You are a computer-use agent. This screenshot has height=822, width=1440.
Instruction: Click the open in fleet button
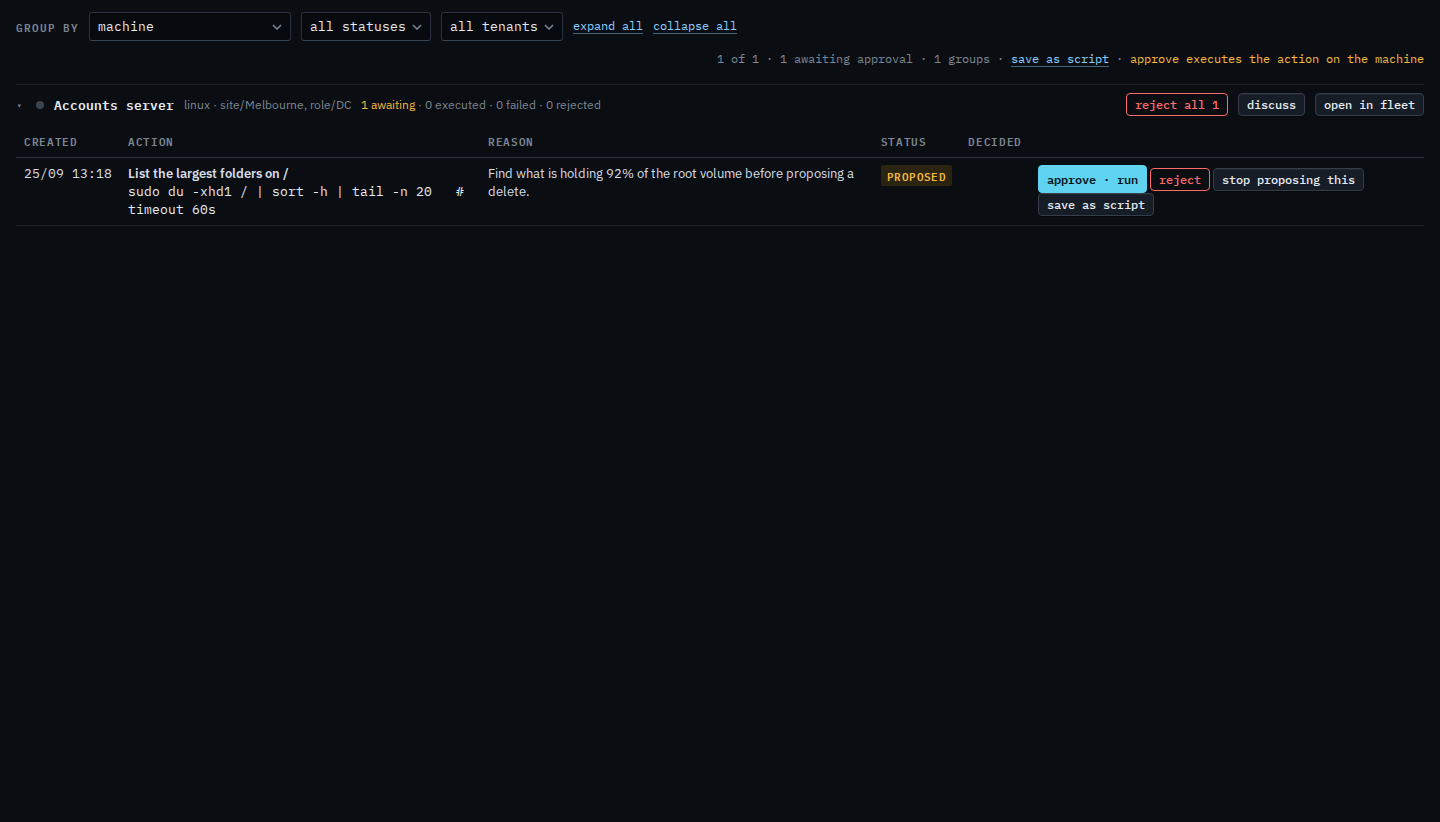[x=1369, y=105]
